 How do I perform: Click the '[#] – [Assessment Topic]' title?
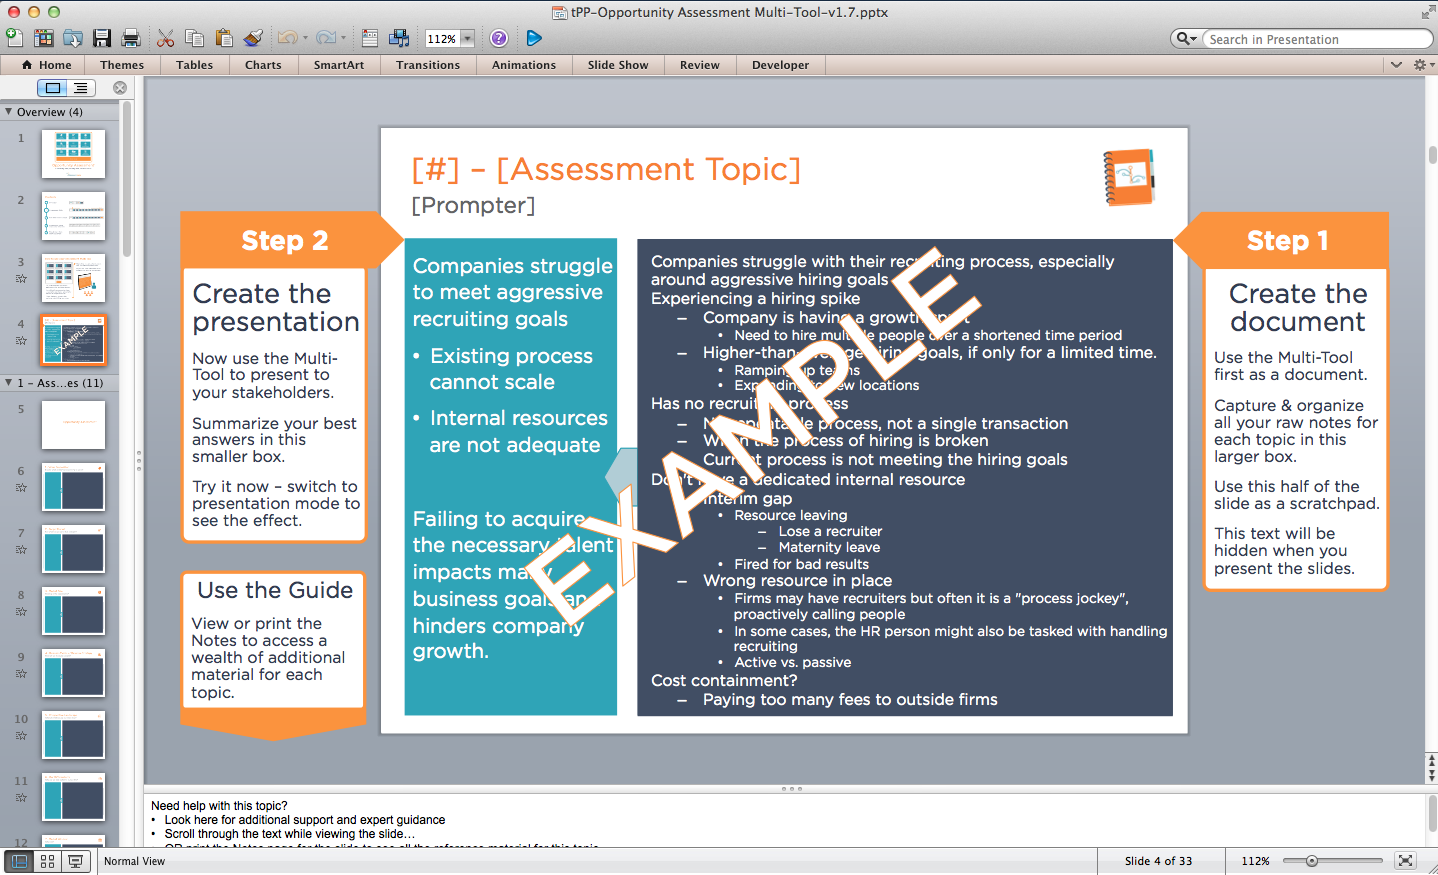606,169
